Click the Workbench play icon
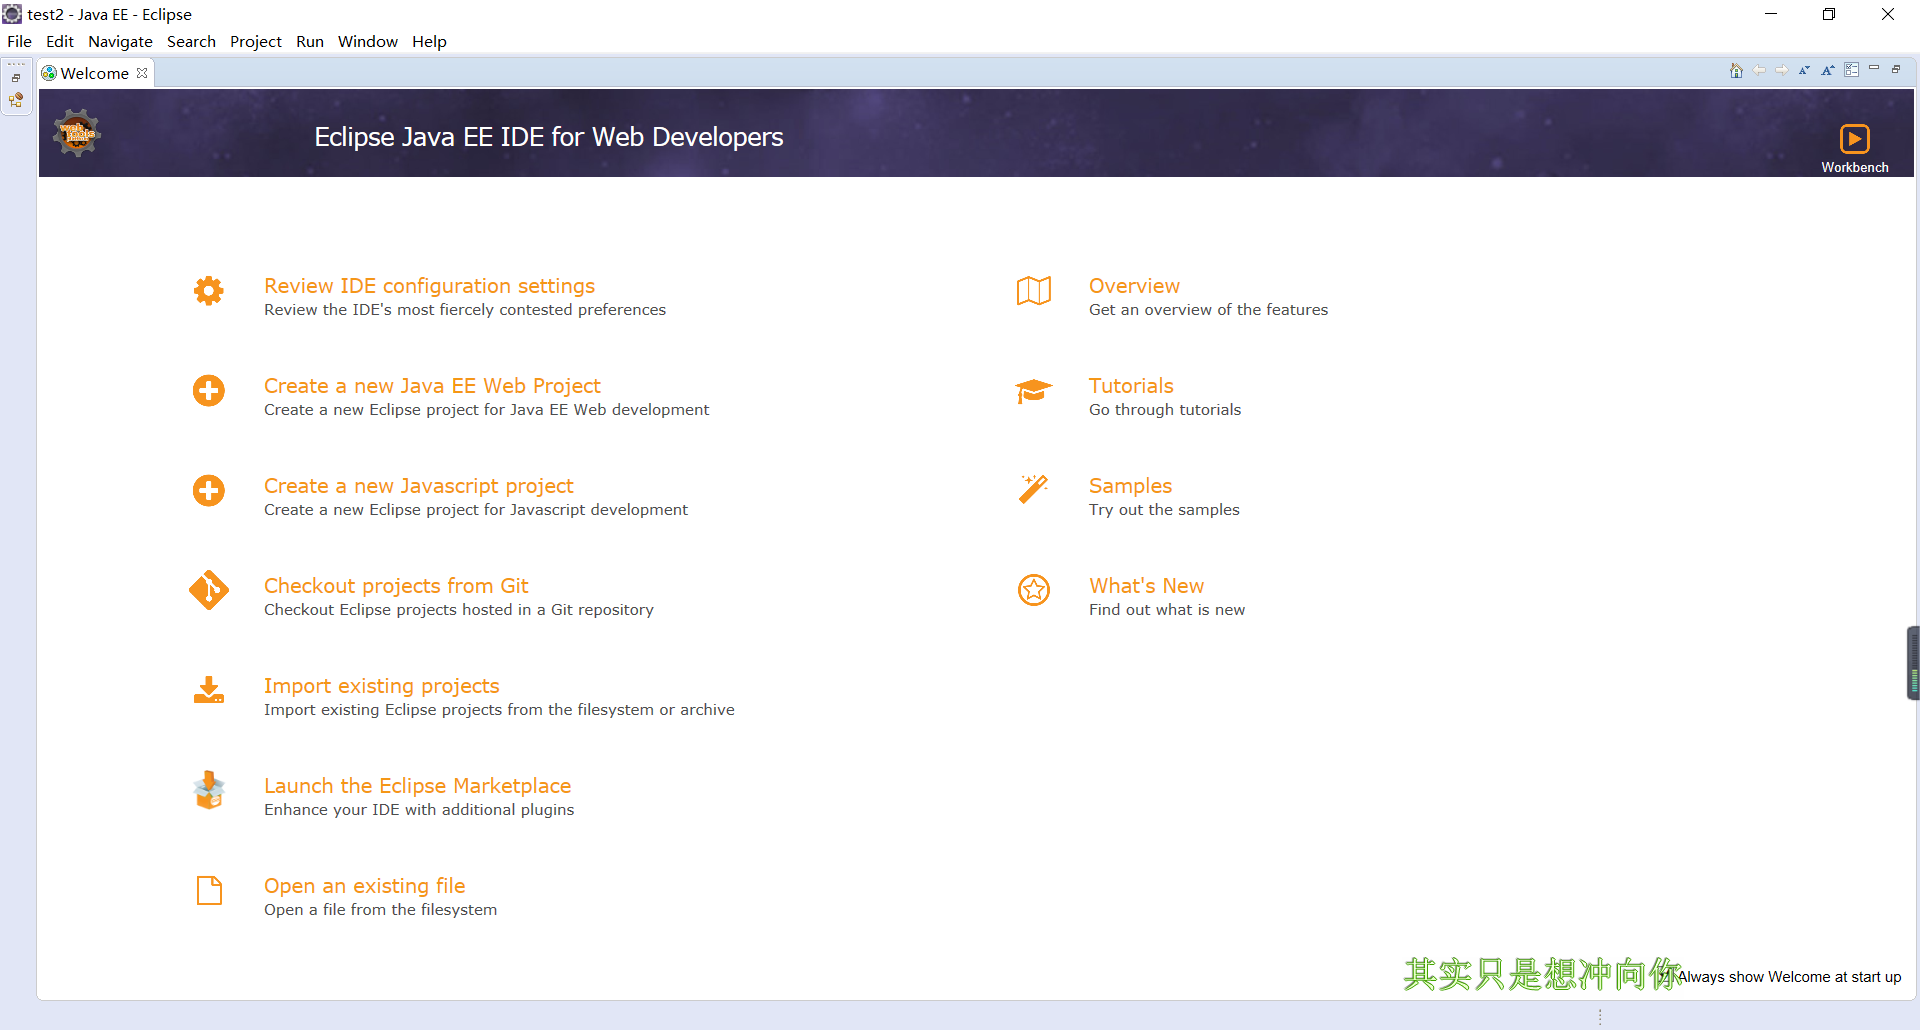The height and width of the screenshot is (1030, 1920). click(1854, 138)
